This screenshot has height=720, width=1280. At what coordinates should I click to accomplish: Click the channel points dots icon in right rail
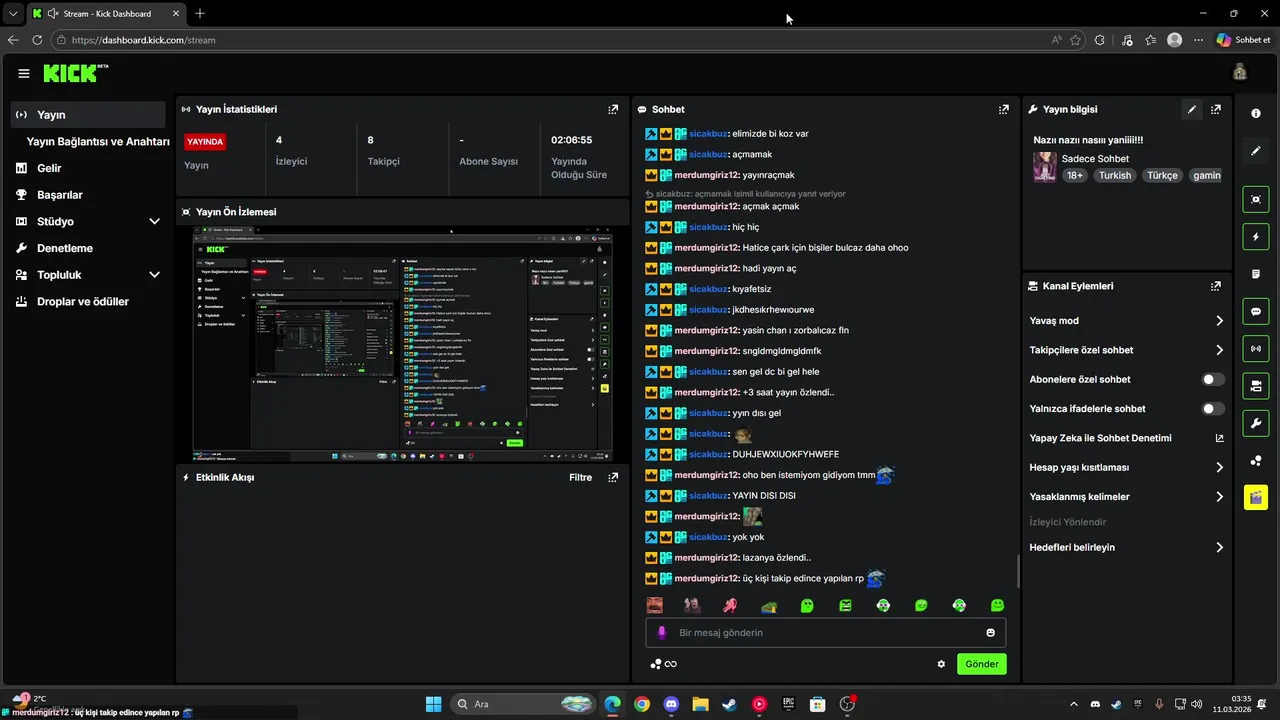(x=1256, y=460)
